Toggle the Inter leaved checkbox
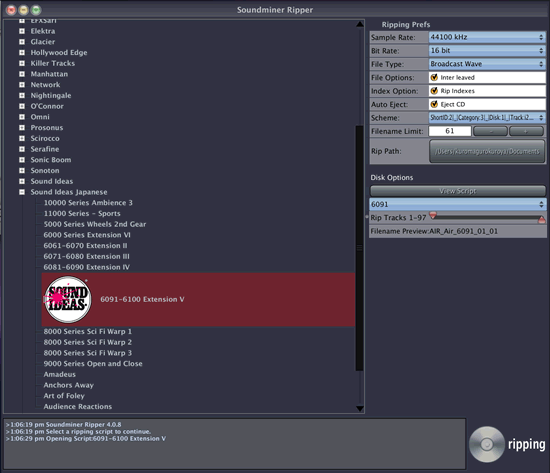 point(434,77)
